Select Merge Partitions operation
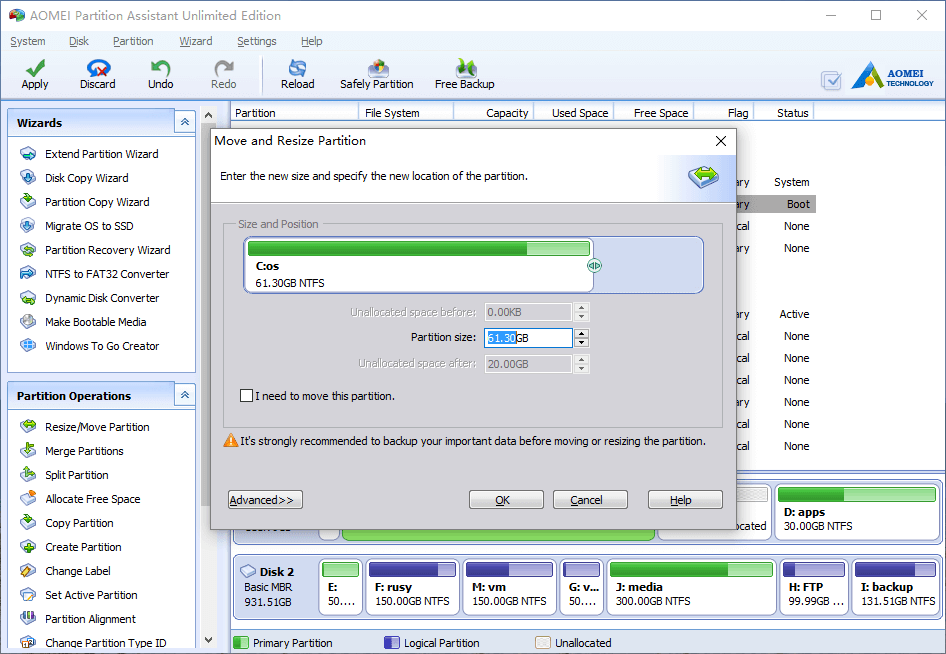Image resolution: width=946 pixels, height=654 pixels. click(x=84, y=451)
